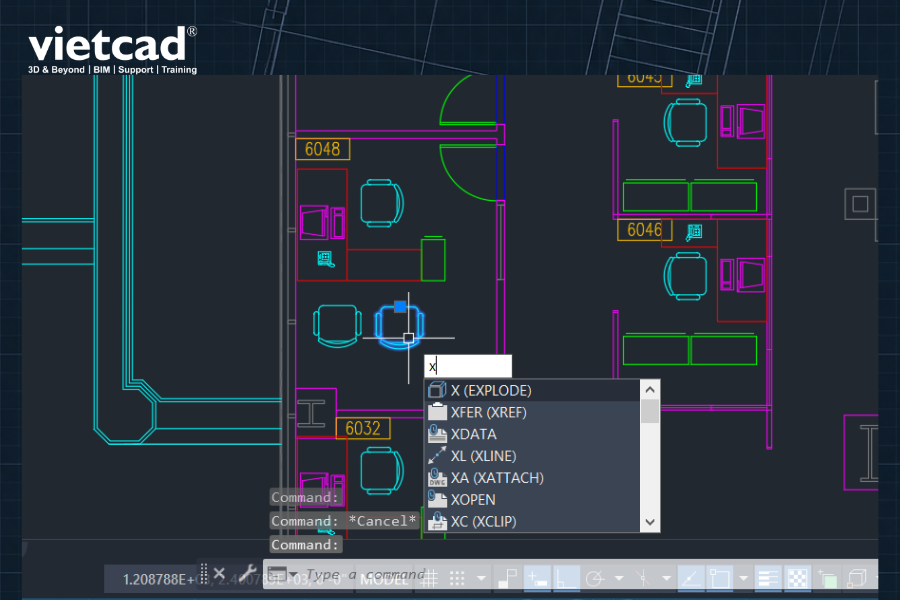Toggle Infer Constraints in status bar
900x600 pixels.
[x=507, y=578]
